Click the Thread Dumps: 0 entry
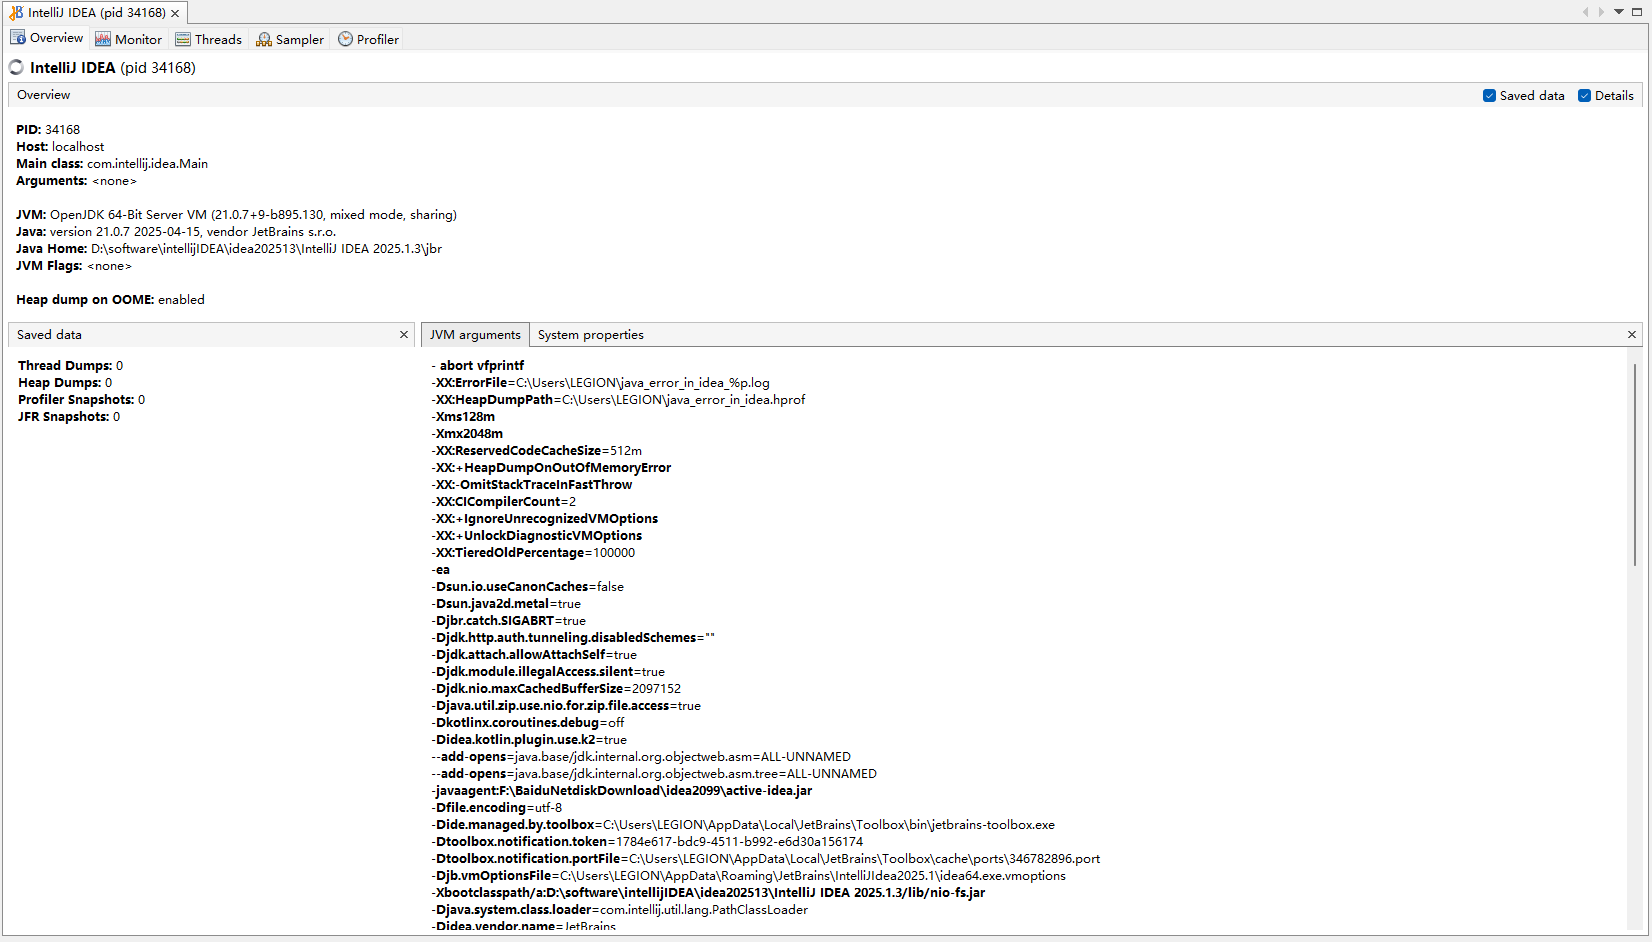Image resolution: width=1652 pixels, height=942 pixels. [x=70, y=366]
